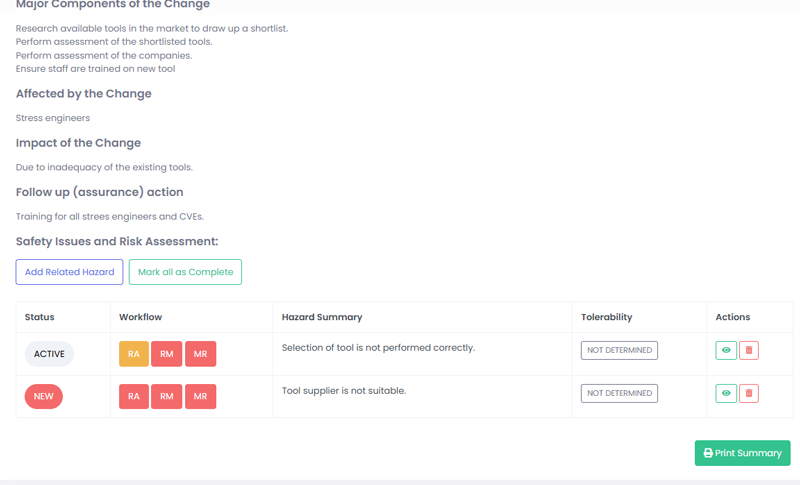The image size is (800, 485).
Task: Click the MR badge in NEW row
Action: tap(200, 397)
